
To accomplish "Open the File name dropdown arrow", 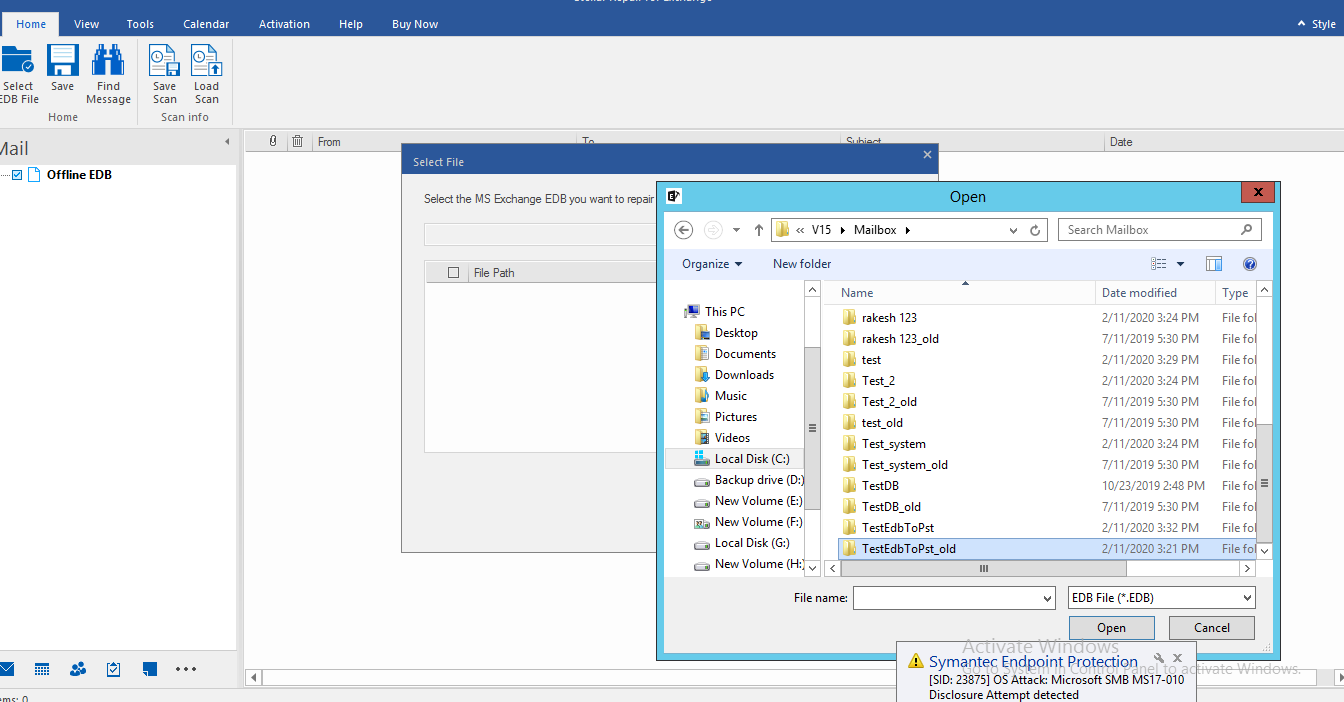I will point(1047,598).
